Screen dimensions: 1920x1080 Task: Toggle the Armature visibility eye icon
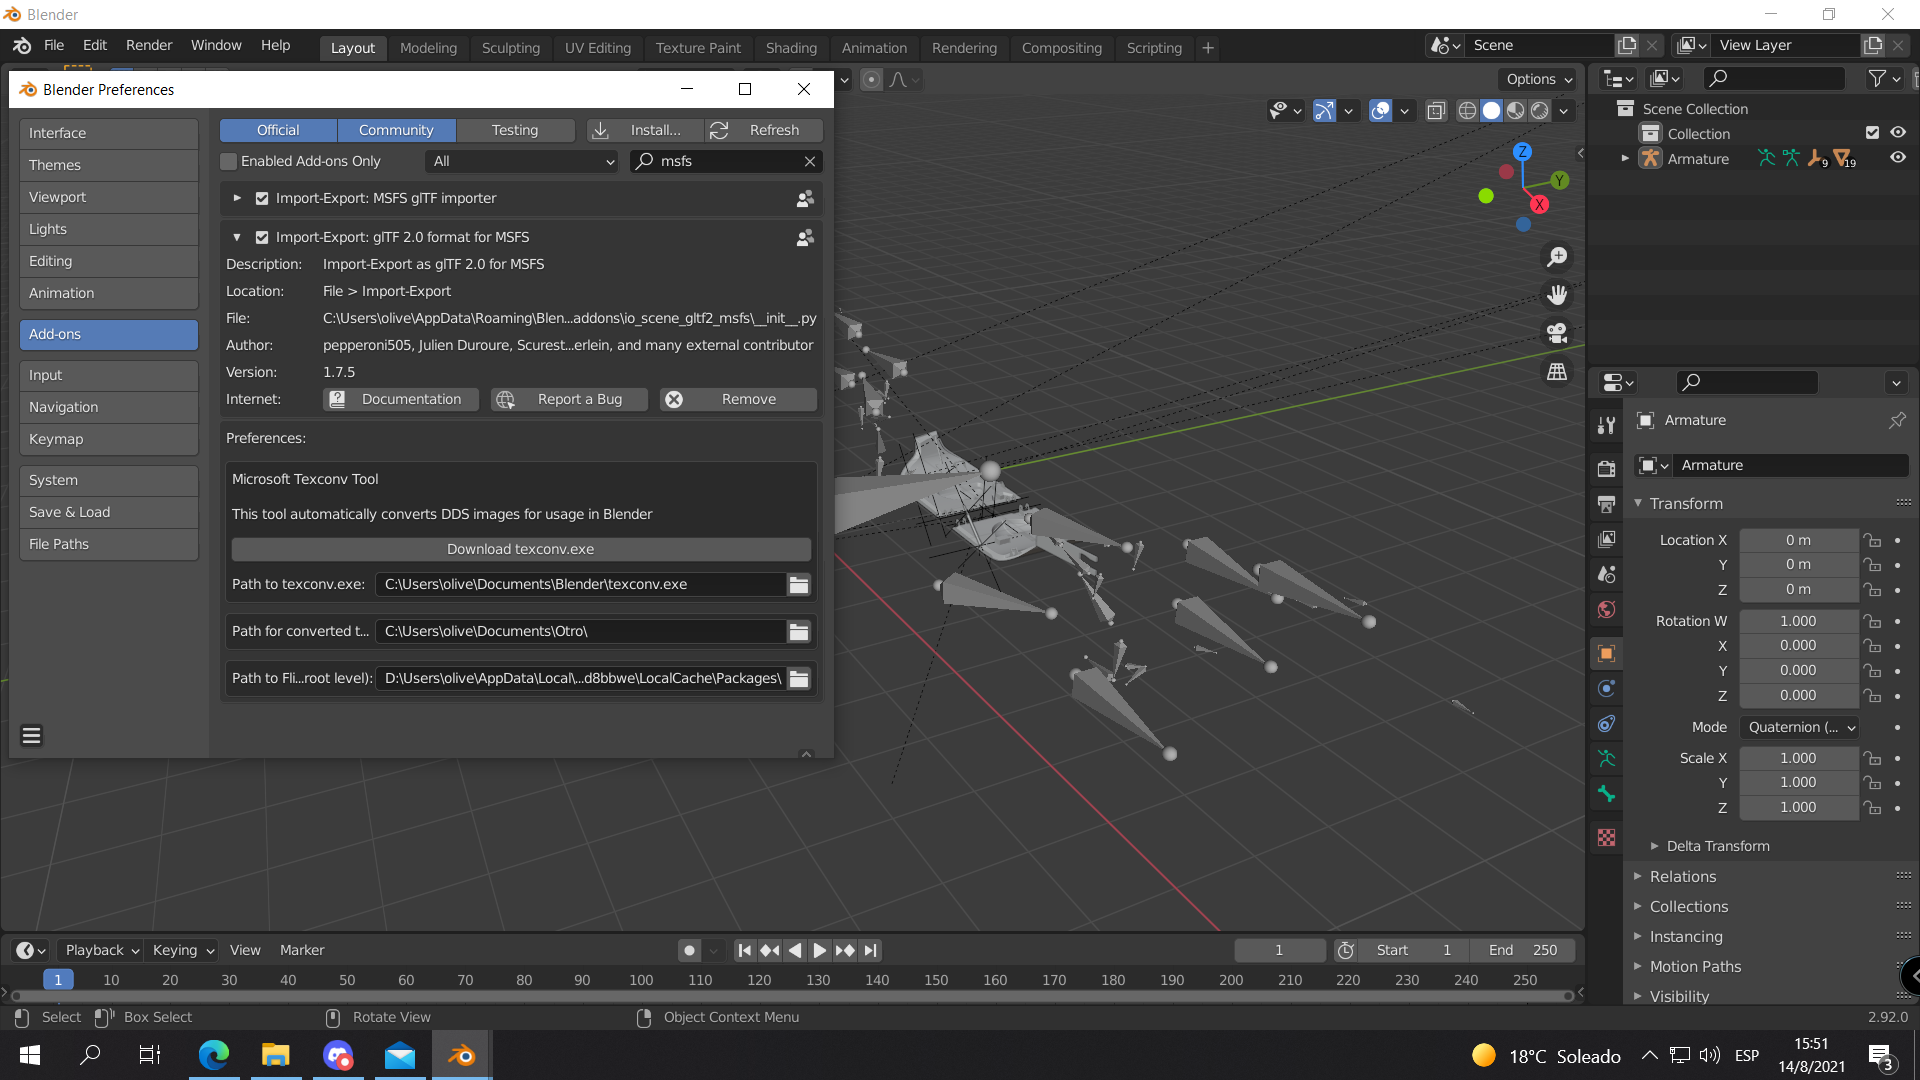1898,158
